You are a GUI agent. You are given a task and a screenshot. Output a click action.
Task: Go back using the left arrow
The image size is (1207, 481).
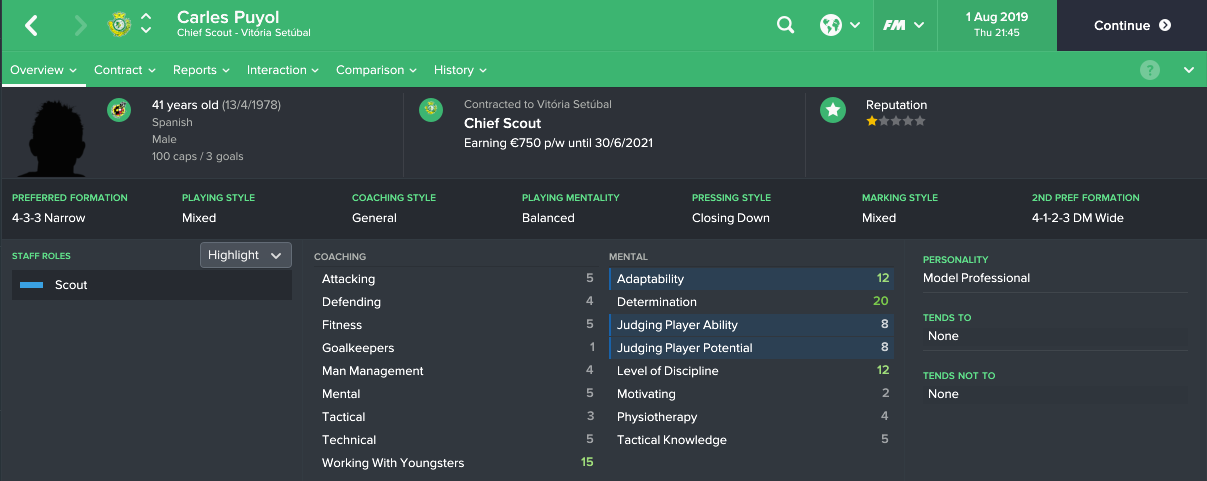click(31, 26)
